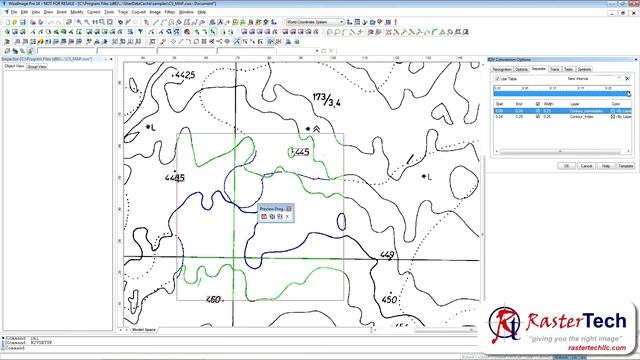
Task: Click the second coordinate input field
Action: [x=126, y=51]
